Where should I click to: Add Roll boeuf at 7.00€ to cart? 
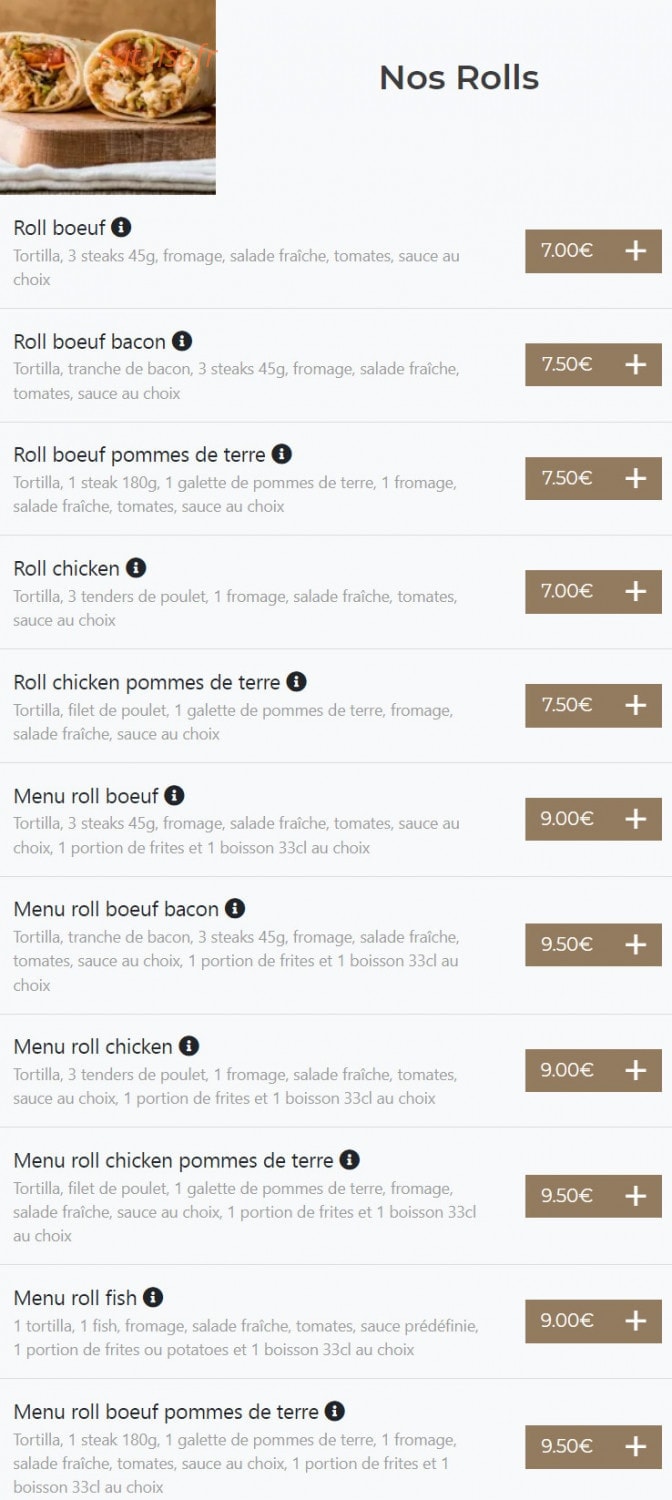(x=594, y=251)
